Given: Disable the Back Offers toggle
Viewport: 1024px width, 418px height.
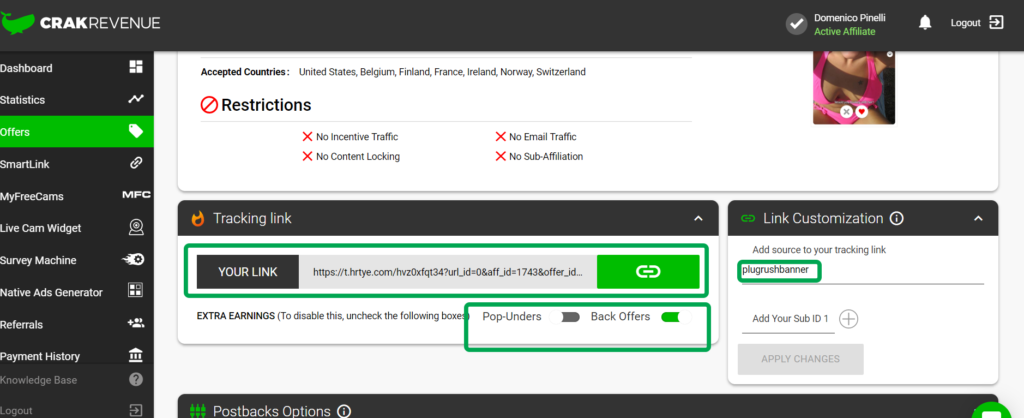Looking at the screenshot, I should click(x=676, y=317).
